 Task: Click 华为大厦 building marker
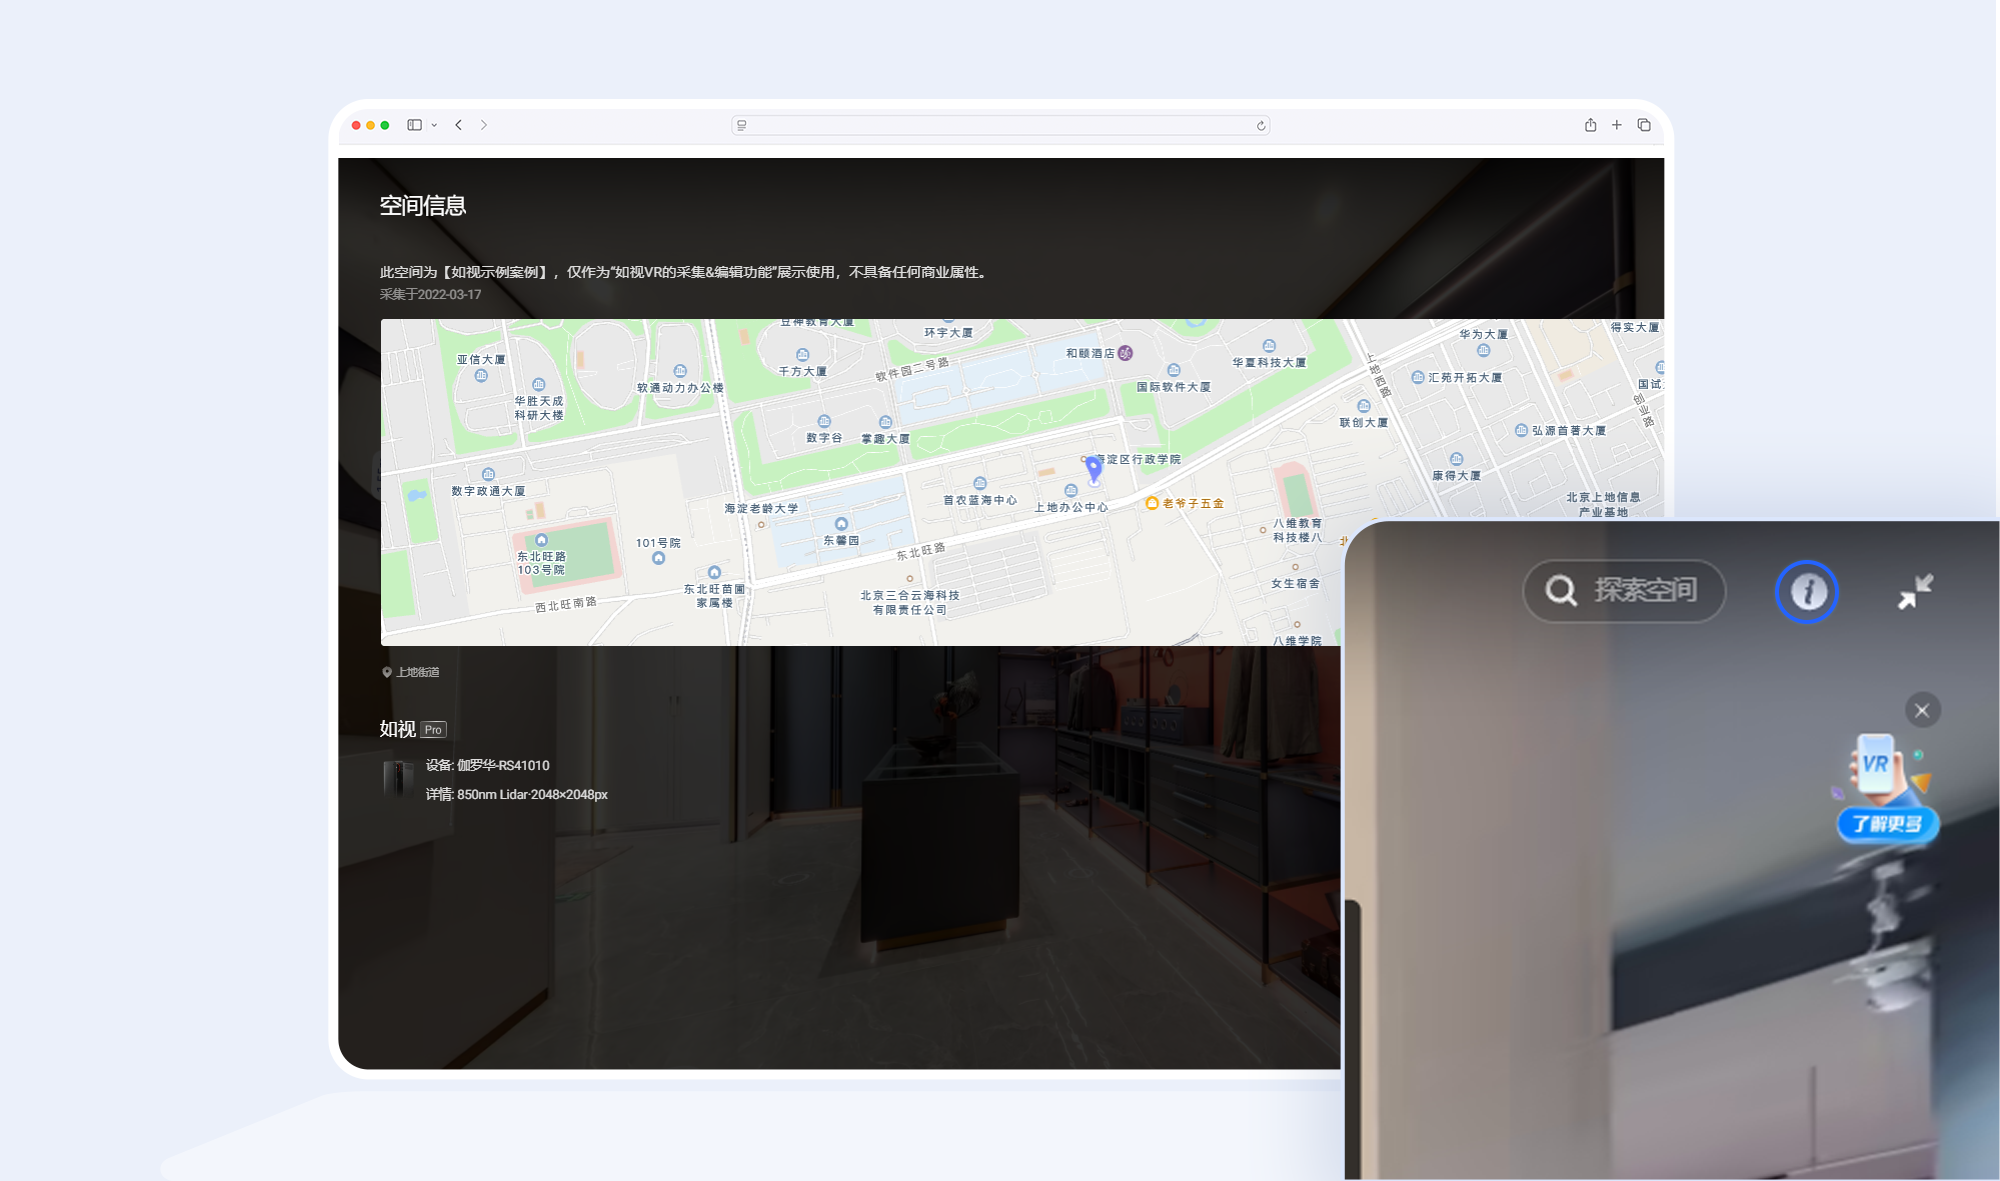[1484, 350]
